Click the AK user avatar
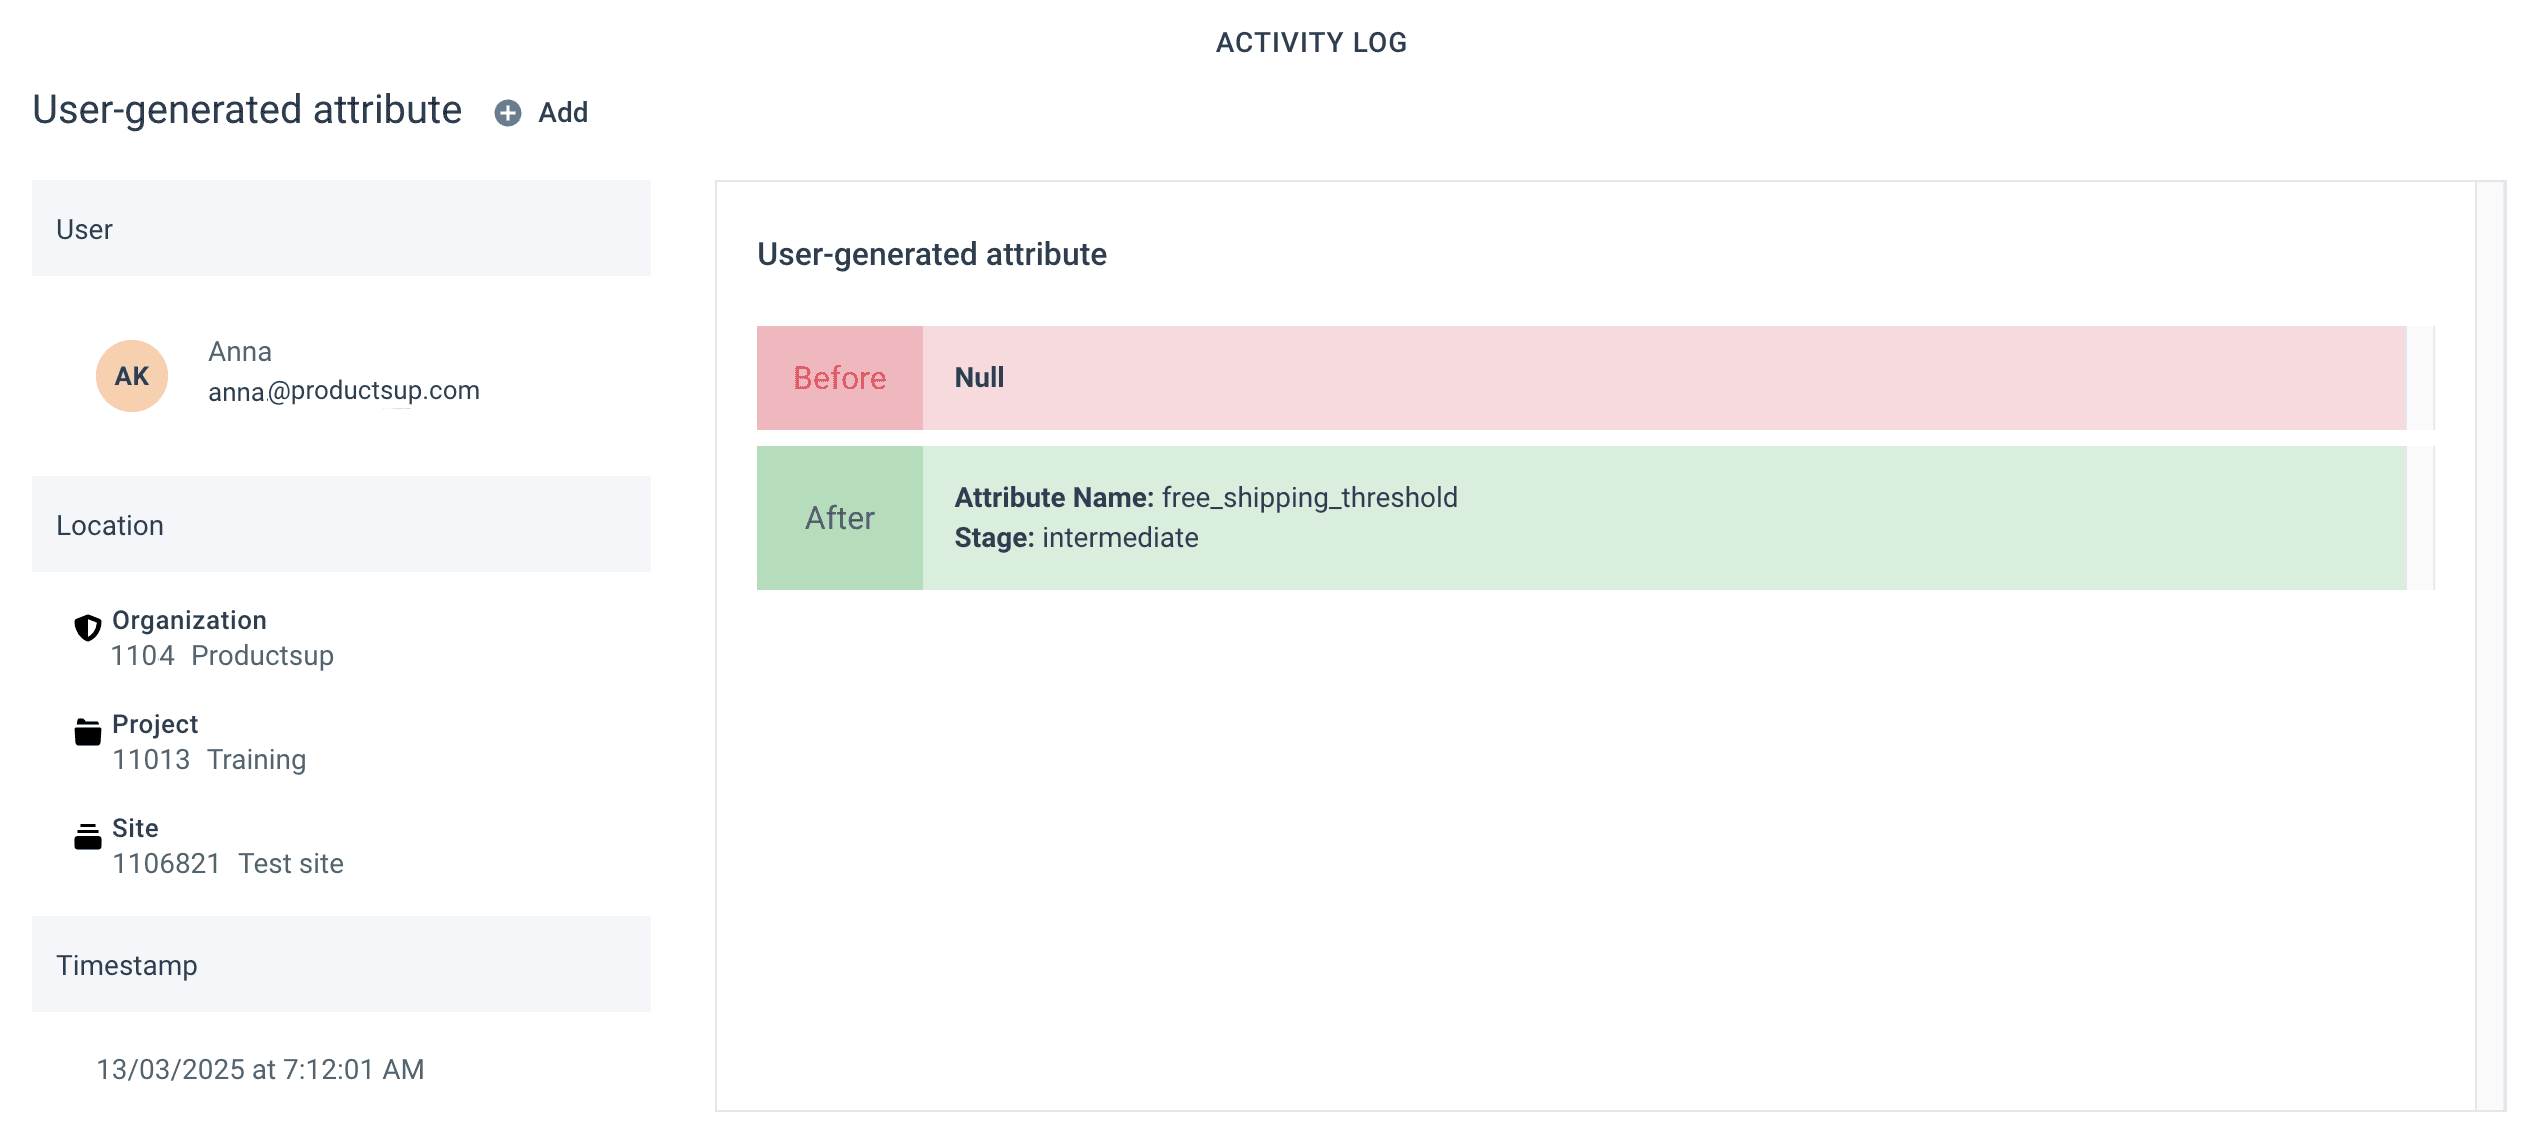 click(132, 376)
